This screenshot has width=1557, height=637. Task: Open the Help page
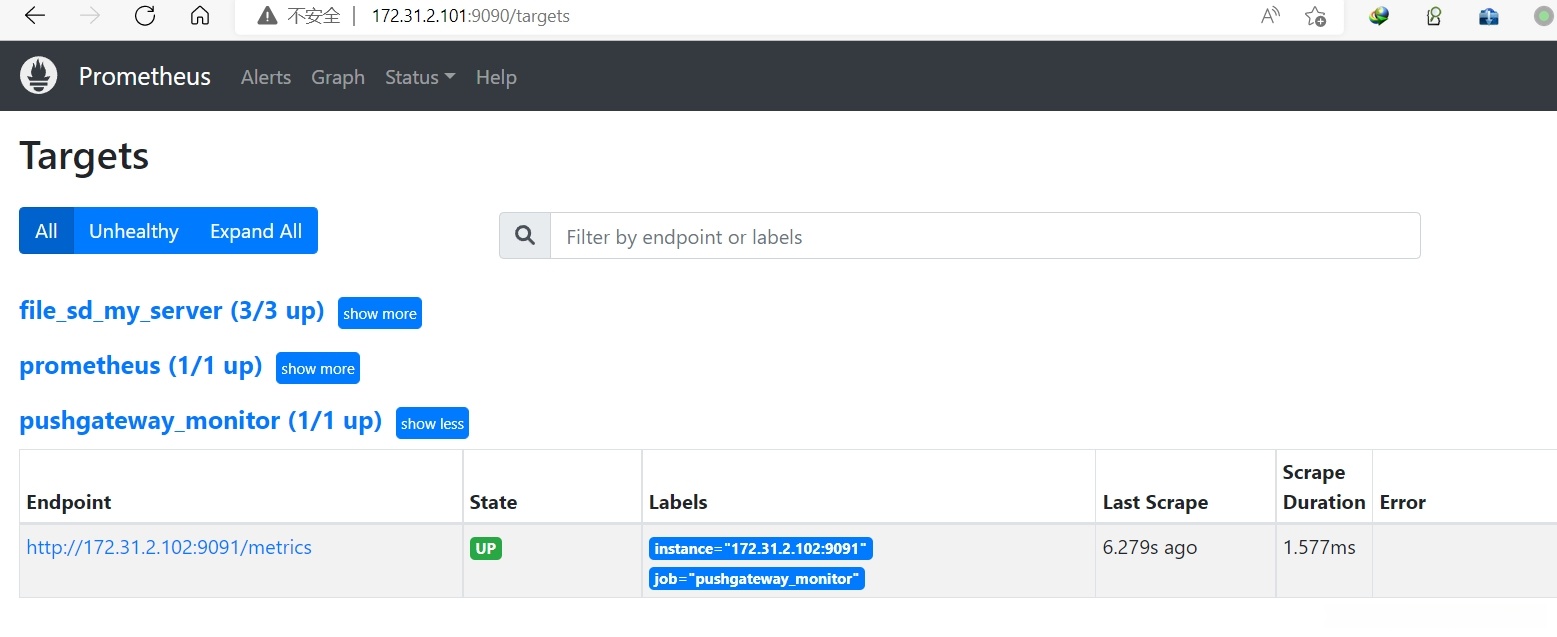pyautogui.click(x=496, y=77)
